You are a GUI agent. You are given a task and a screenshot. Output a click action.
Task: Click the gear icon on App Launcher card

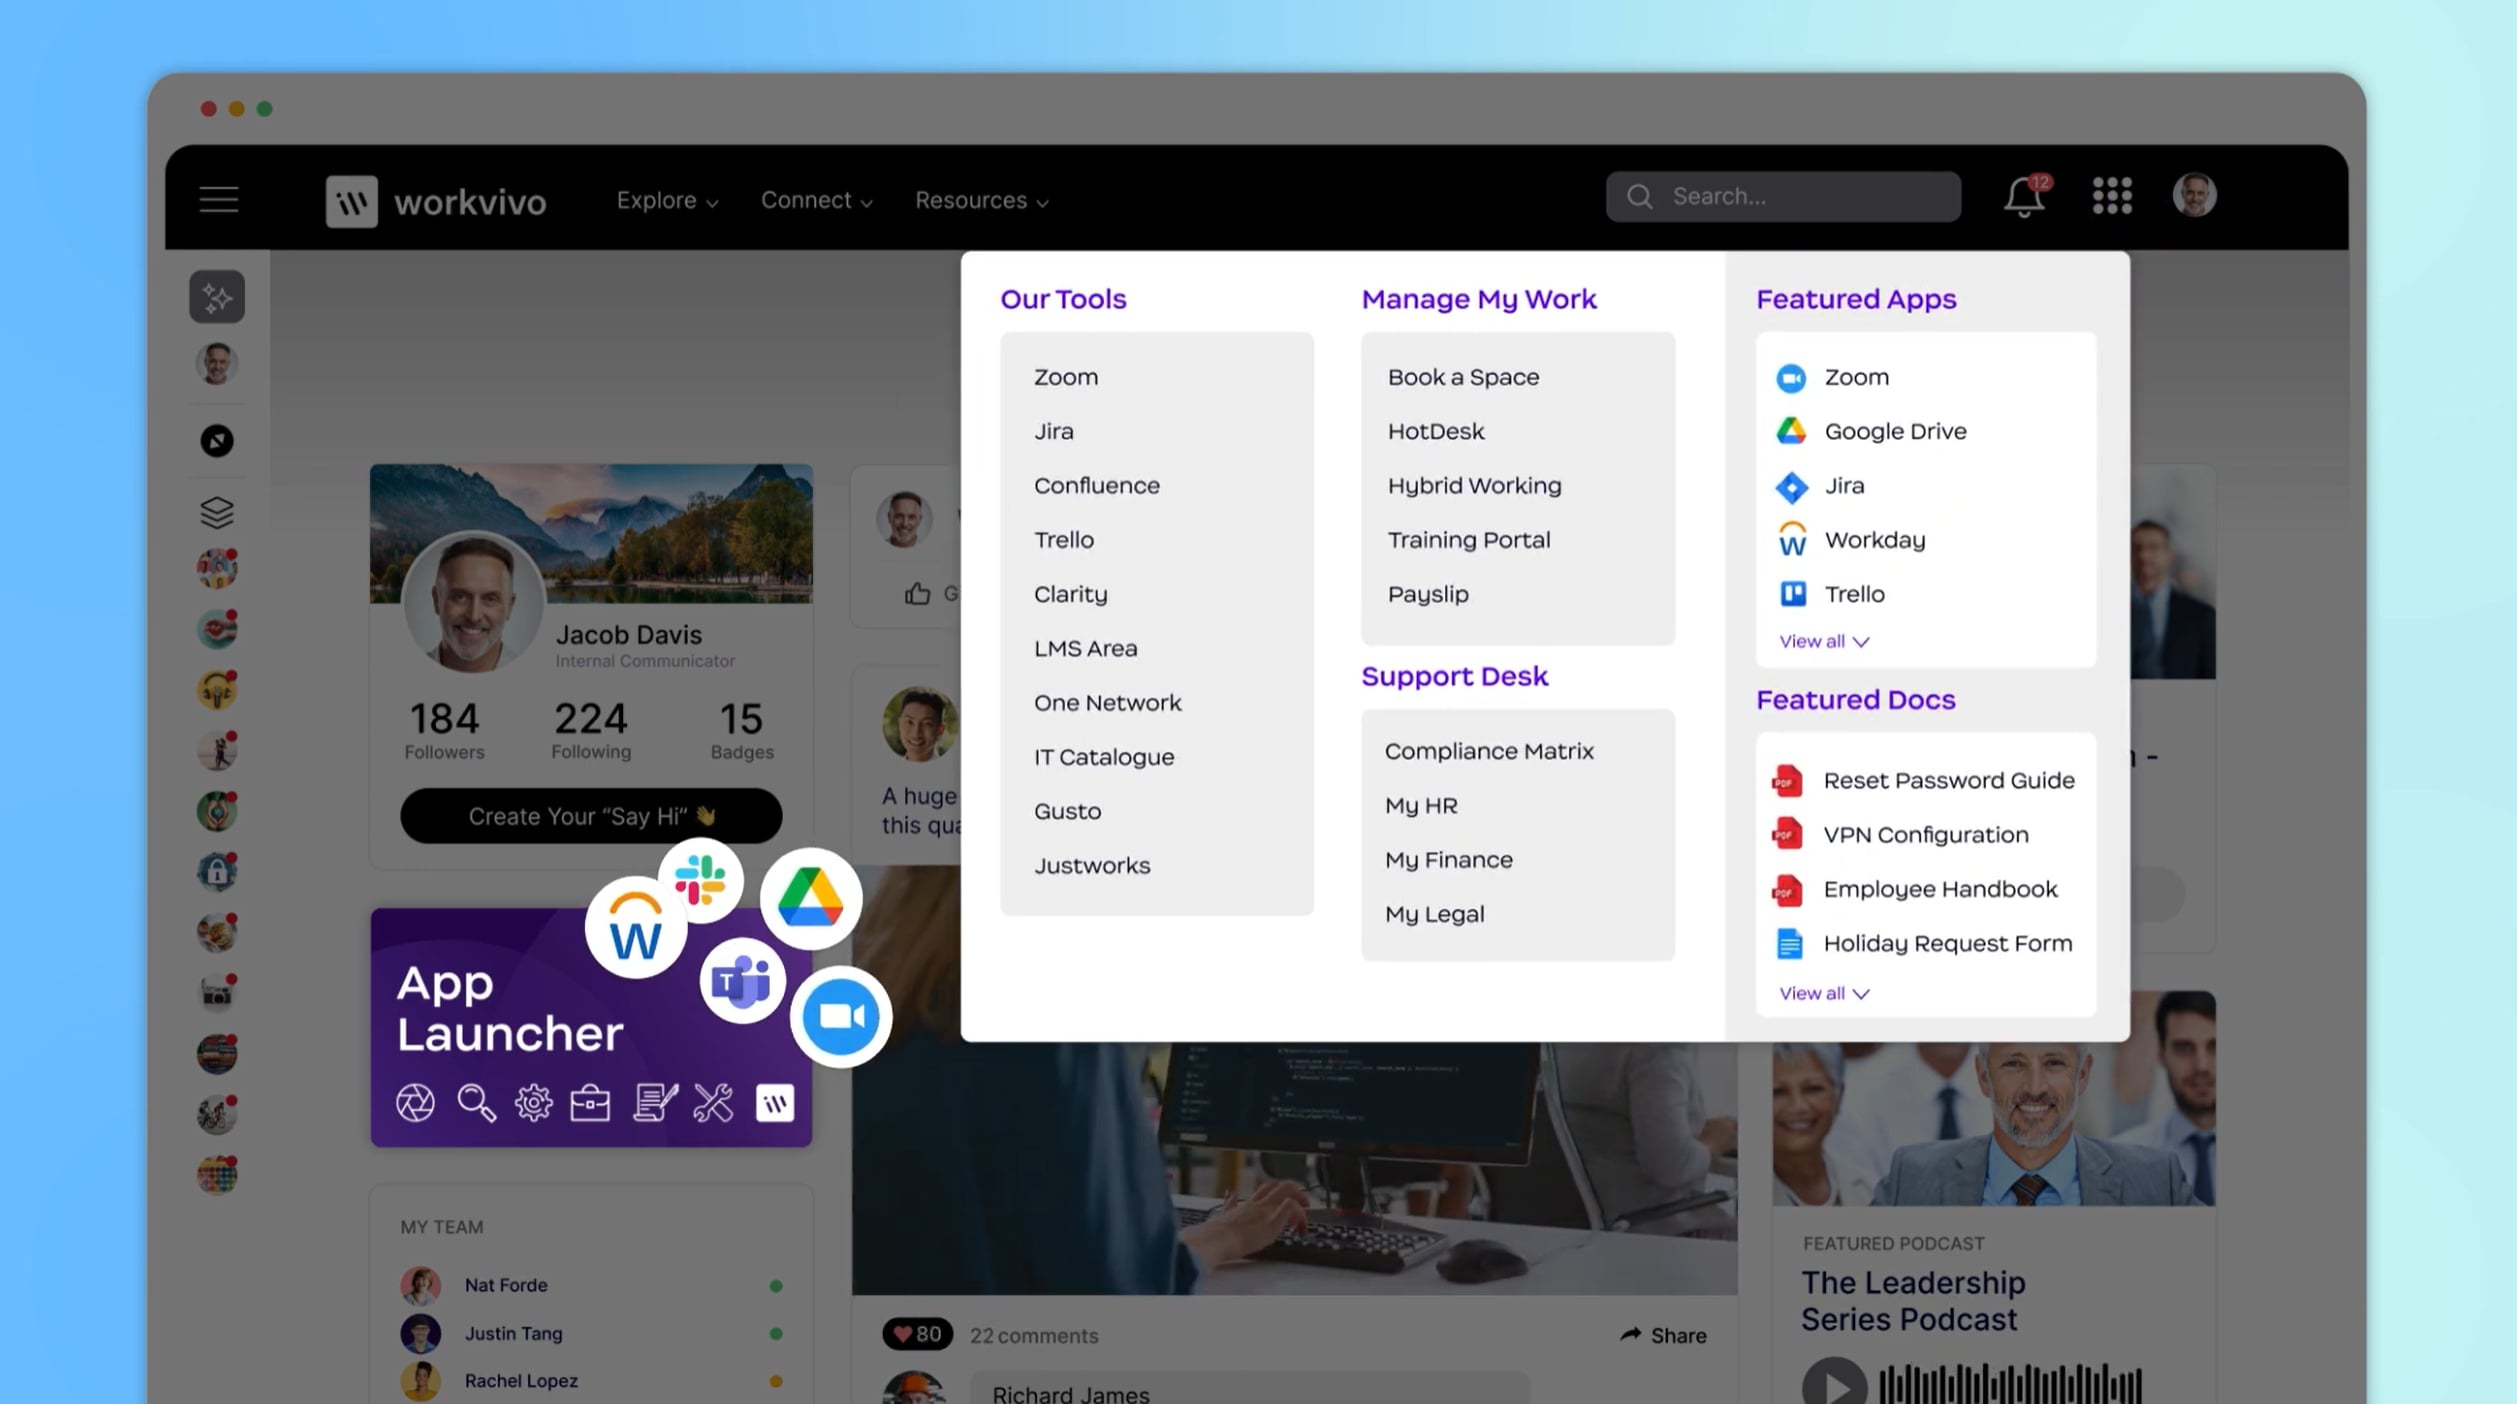pyautogui.click(x=533, y=1103)
